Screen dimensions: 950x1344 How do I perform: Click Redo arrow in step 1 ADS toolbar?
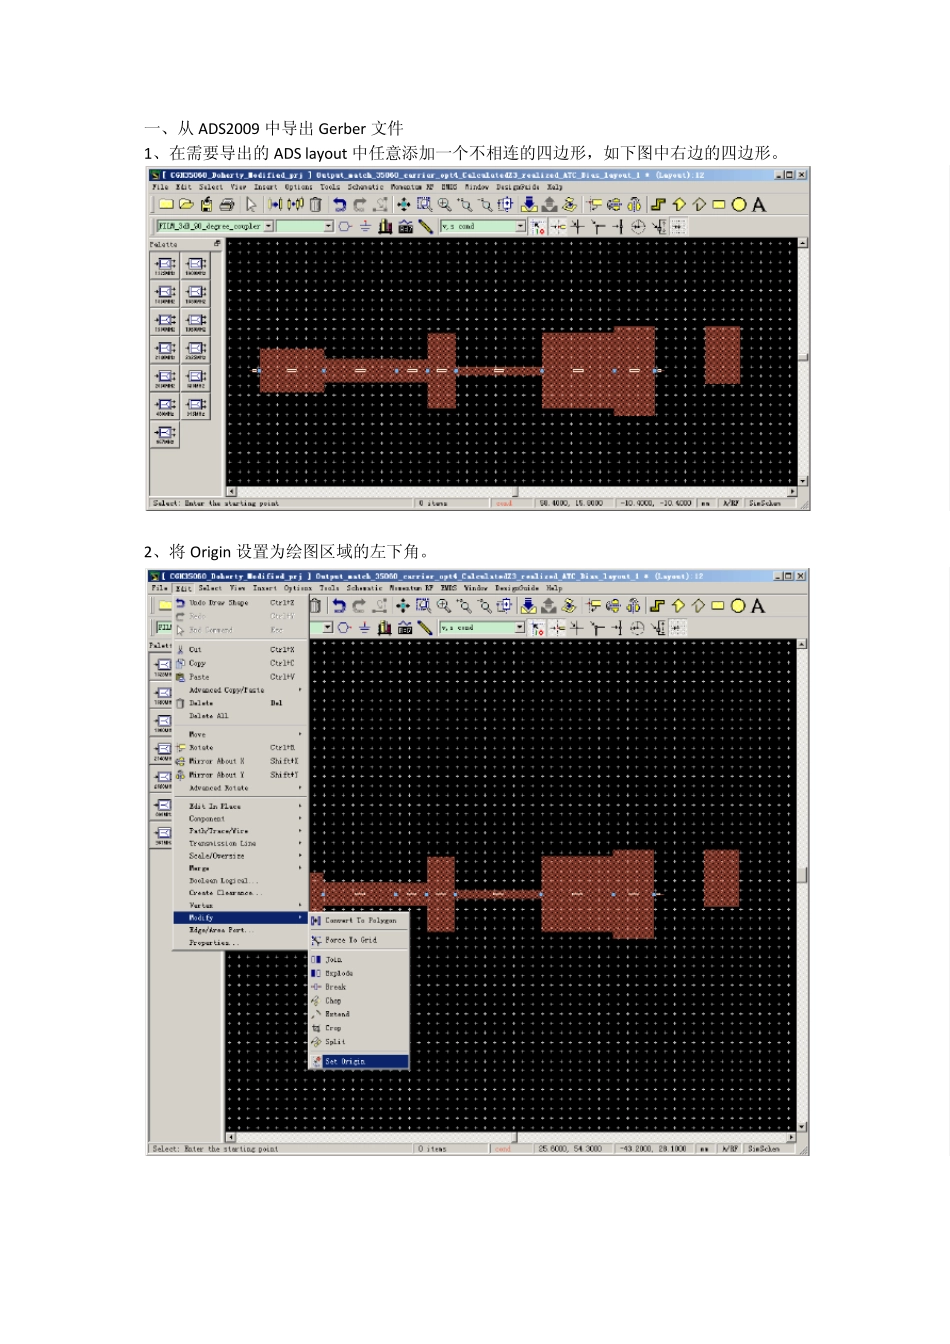(x=359, y=205)
